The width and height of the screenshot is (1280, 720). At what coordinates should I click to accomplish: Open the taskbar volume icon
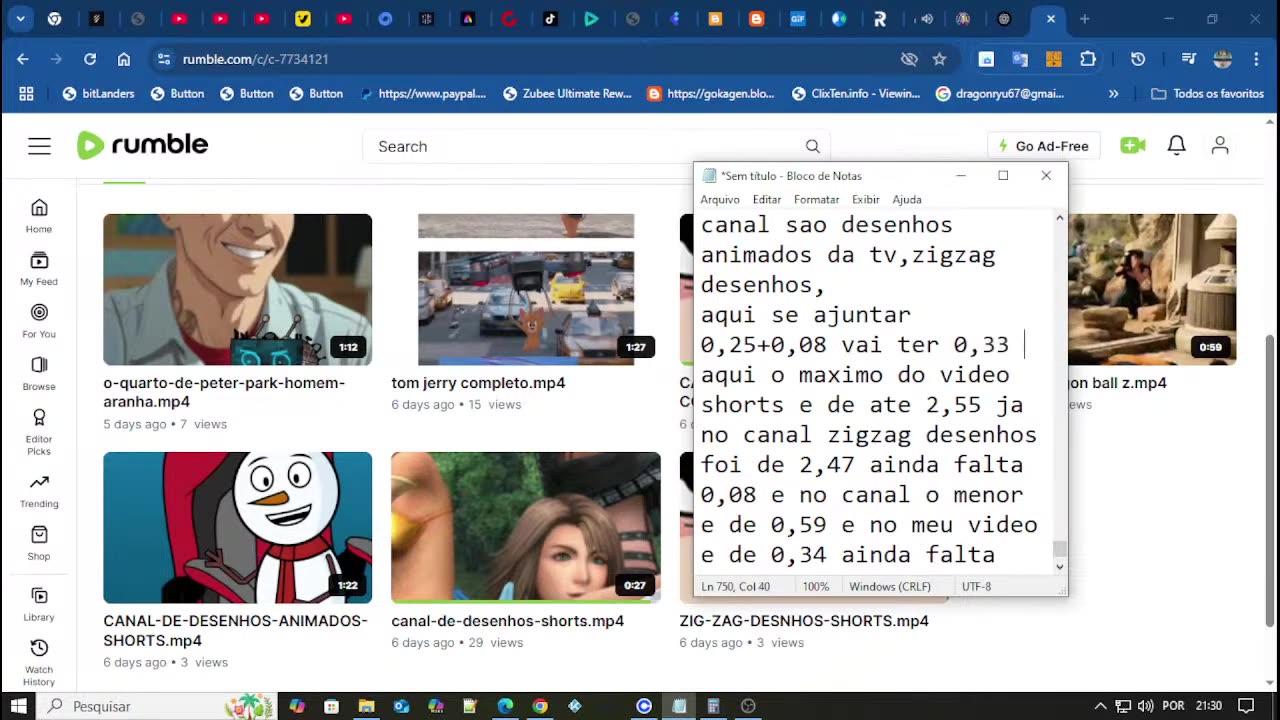[x=1146, y=706]
